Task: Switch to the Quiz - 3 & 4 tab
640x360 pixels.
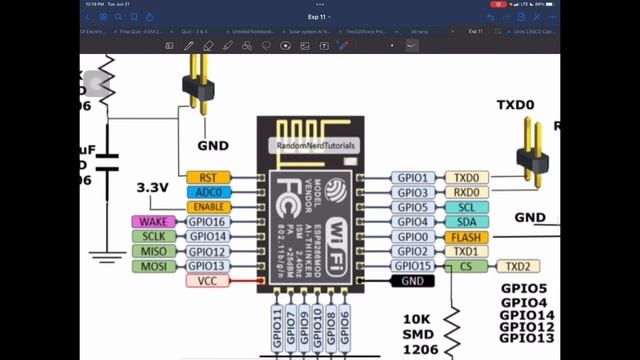Action: [194, 31]
